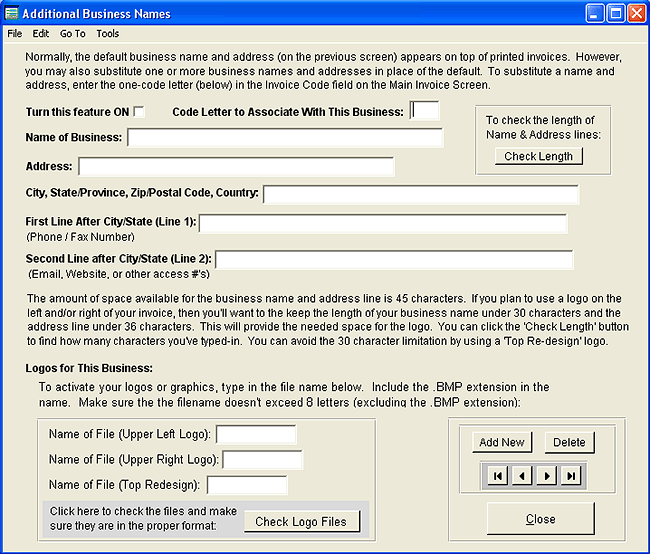Click into the Code Letter field

click(x=424, y=111)
